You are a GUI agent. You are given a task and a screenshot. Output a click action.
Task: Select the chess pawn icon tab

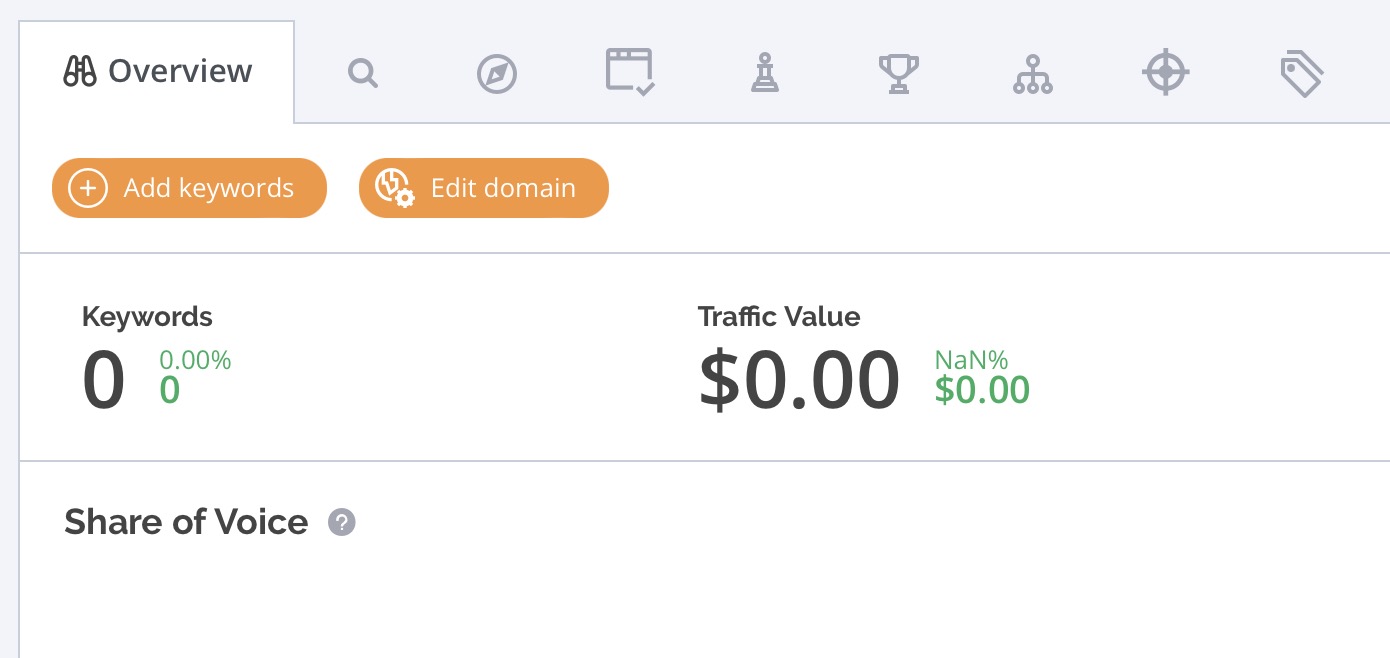765,73
